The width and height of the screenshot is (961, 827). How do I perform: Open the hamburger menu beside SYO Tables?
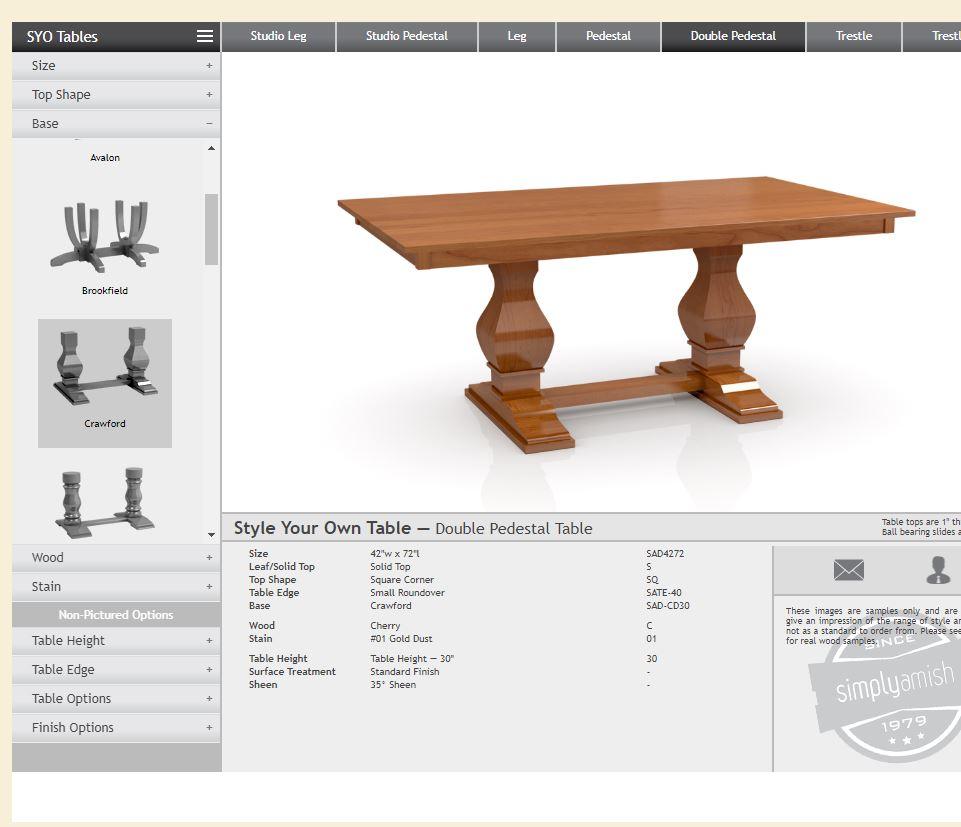(x=205, y=36)
